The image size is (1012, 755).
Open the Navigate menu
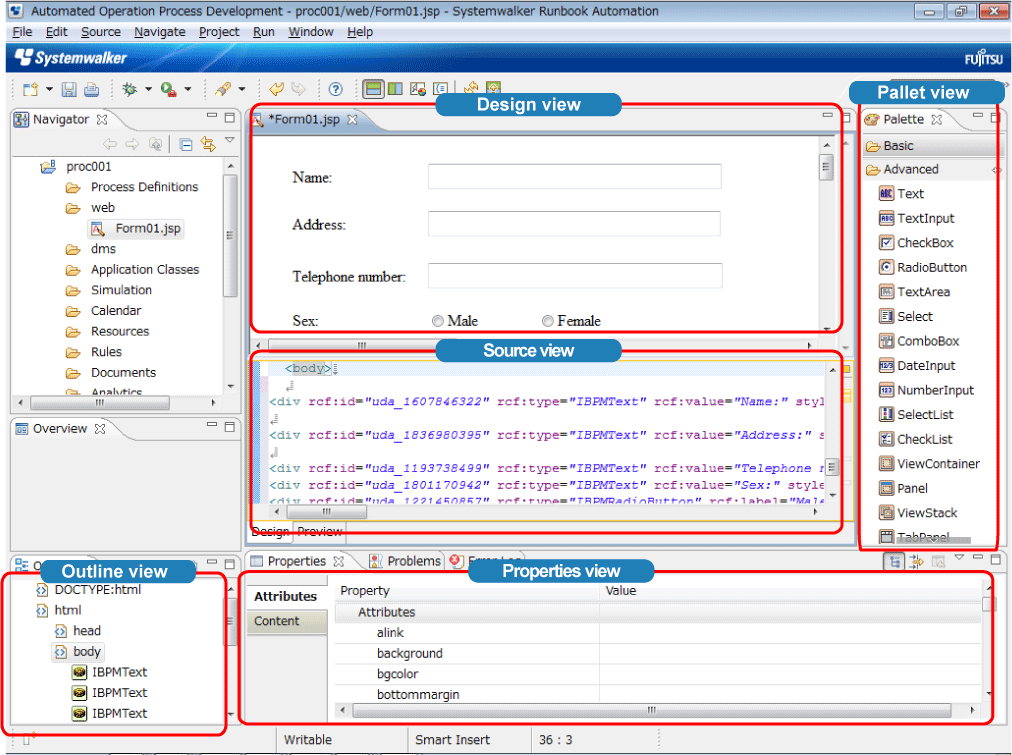159,32
